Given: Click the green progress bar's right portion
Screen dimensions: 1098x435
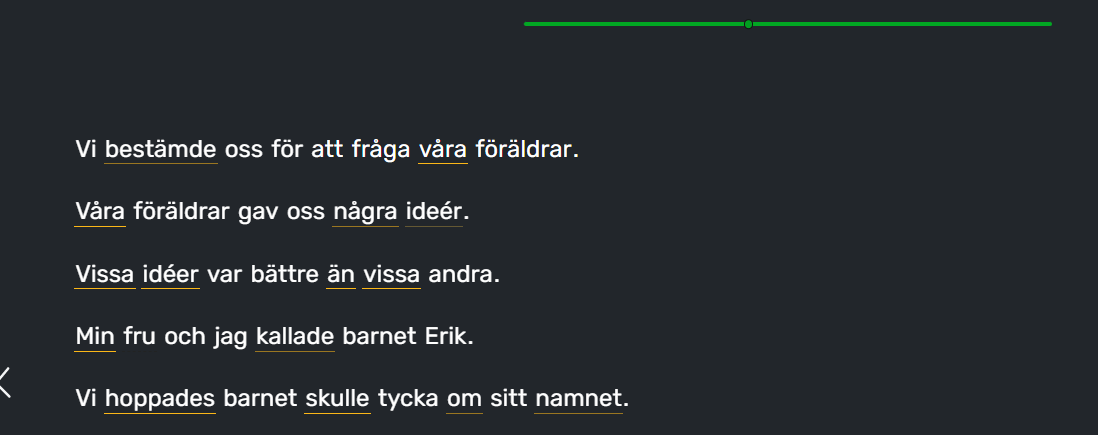Looking at the screenshot, I should 902,24.
